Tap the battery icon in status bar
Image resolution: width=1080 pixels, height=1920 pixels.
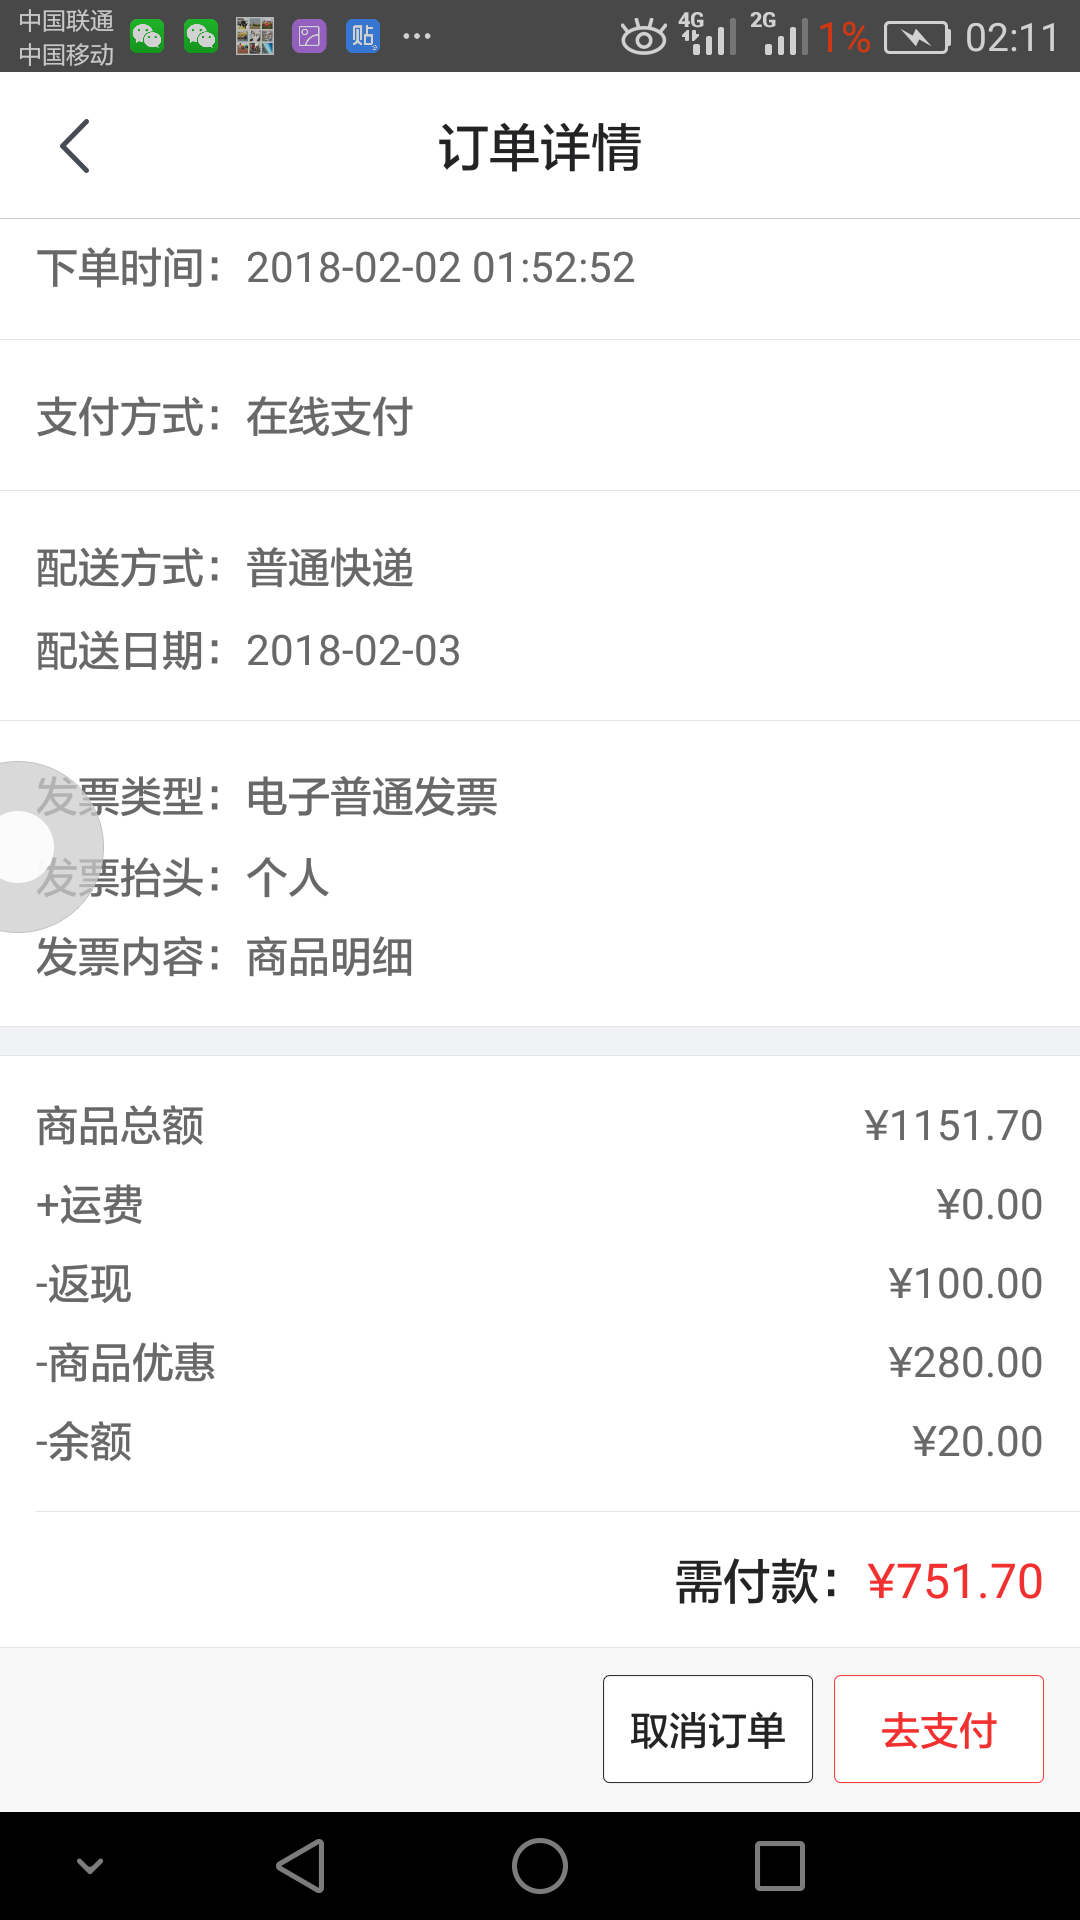pos(916,38)
